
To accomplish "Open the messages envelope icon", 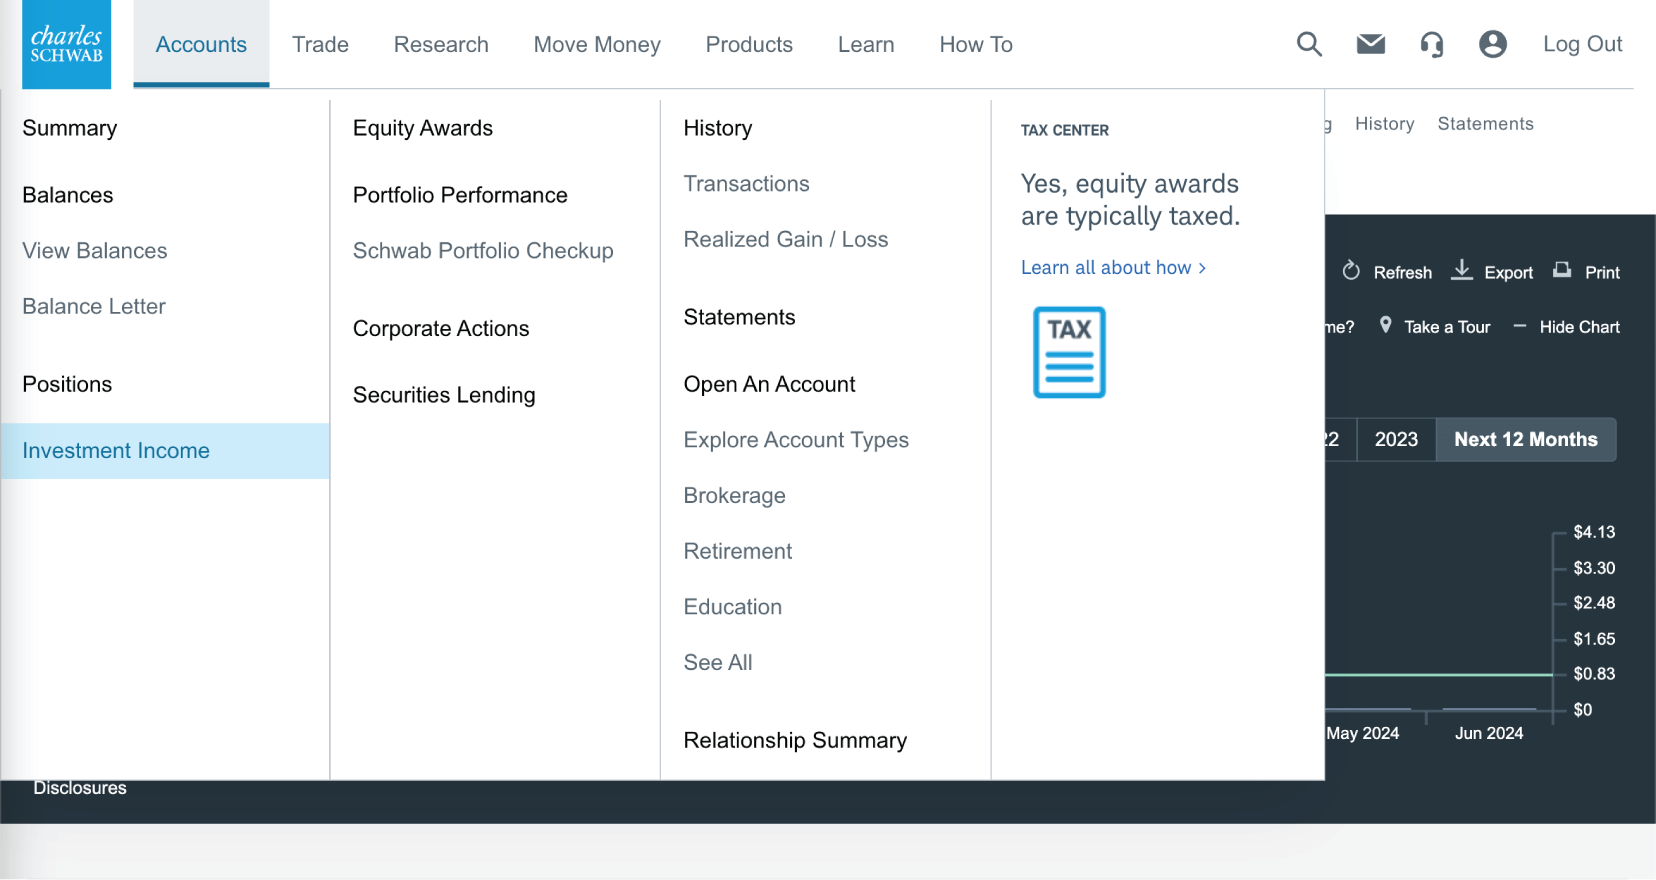I will click(1370, 43).
